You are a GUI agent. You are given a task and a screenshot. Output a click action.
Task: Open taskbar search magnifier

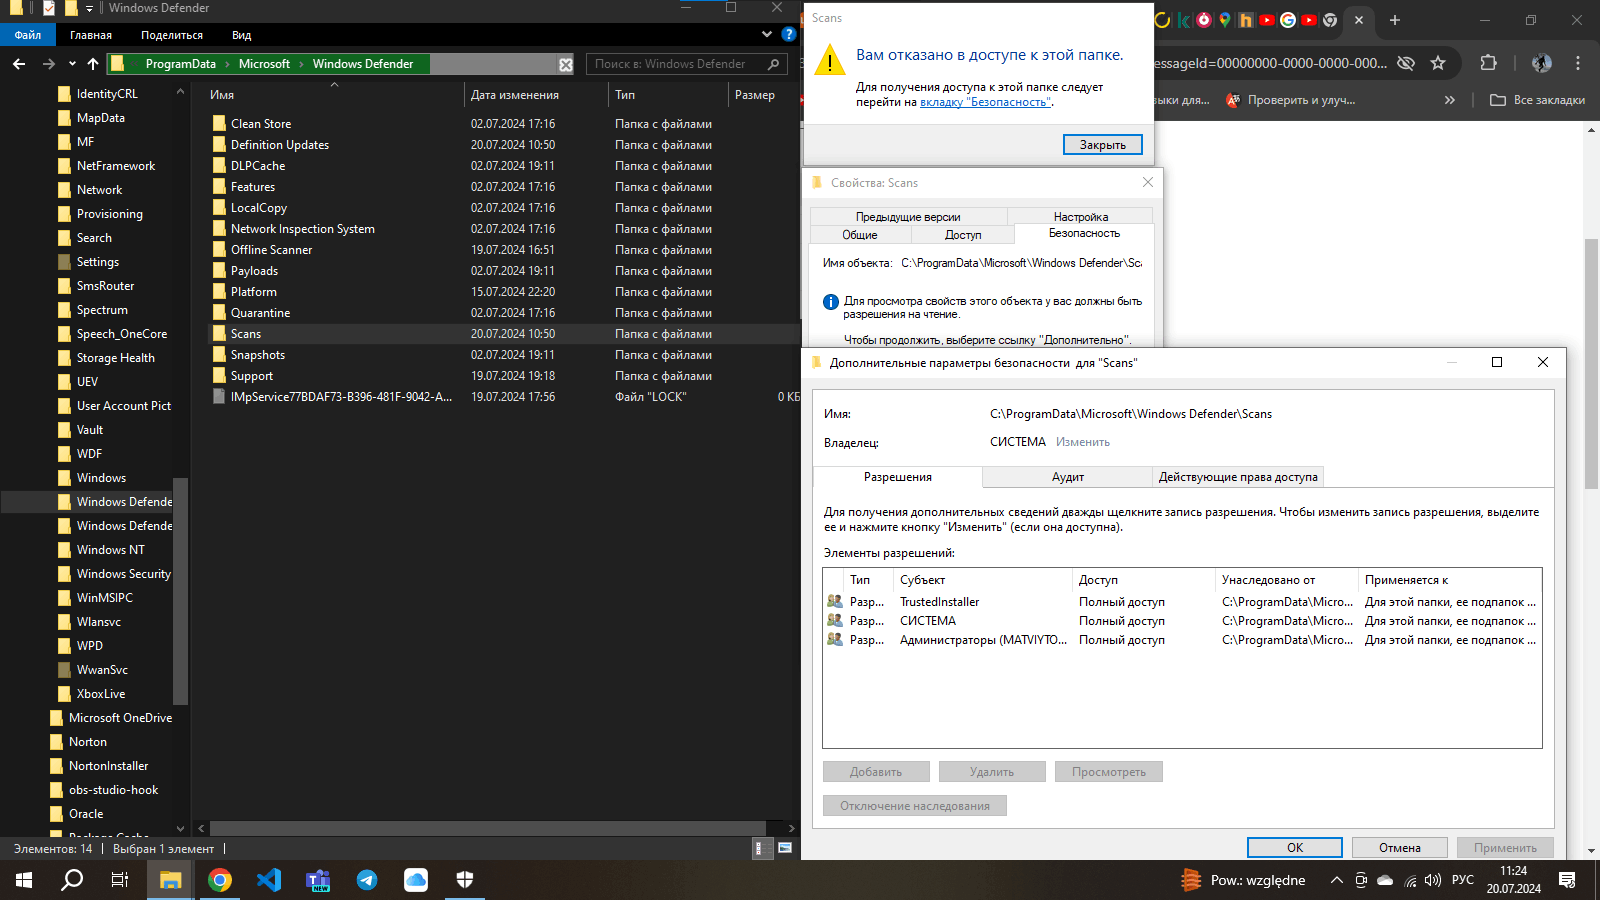[73, 880]
